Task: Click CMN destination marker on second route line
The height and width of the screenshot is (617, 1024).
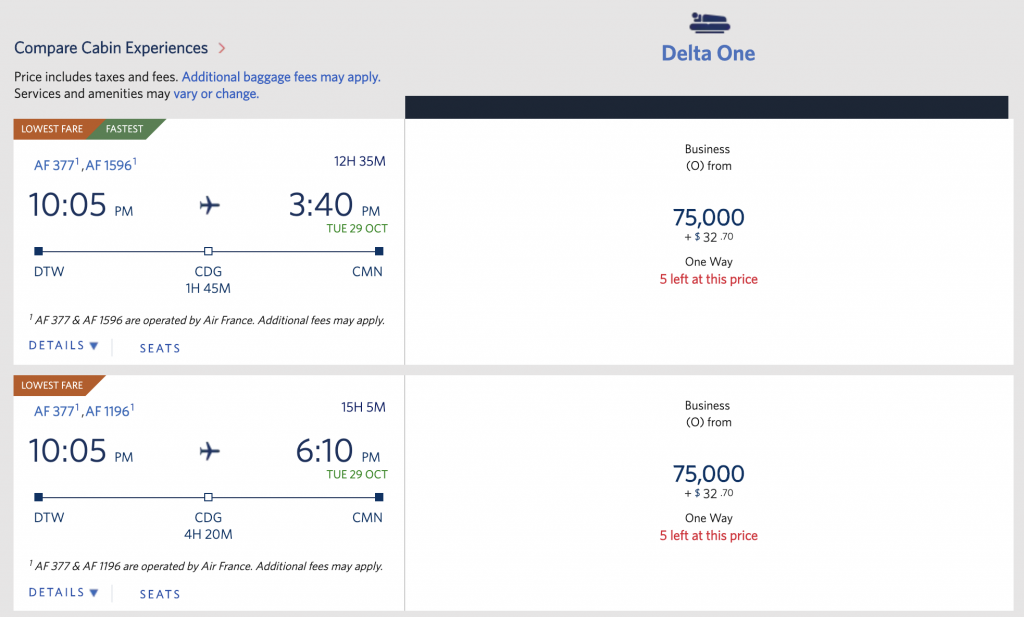Action: (x=379, y=497)
